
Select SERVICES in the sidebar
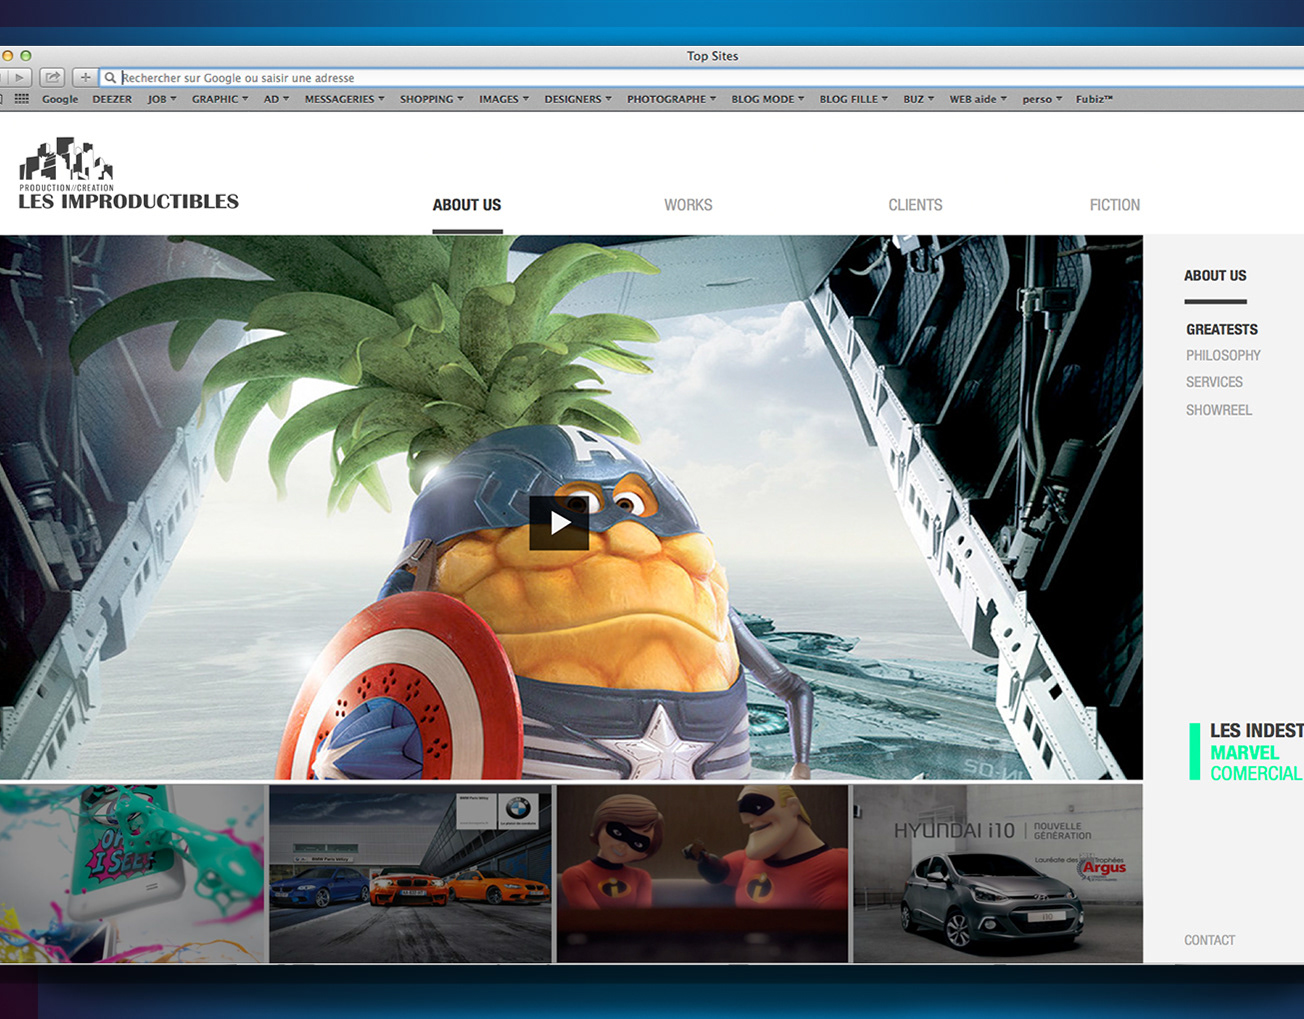[x=1214, y=382]
